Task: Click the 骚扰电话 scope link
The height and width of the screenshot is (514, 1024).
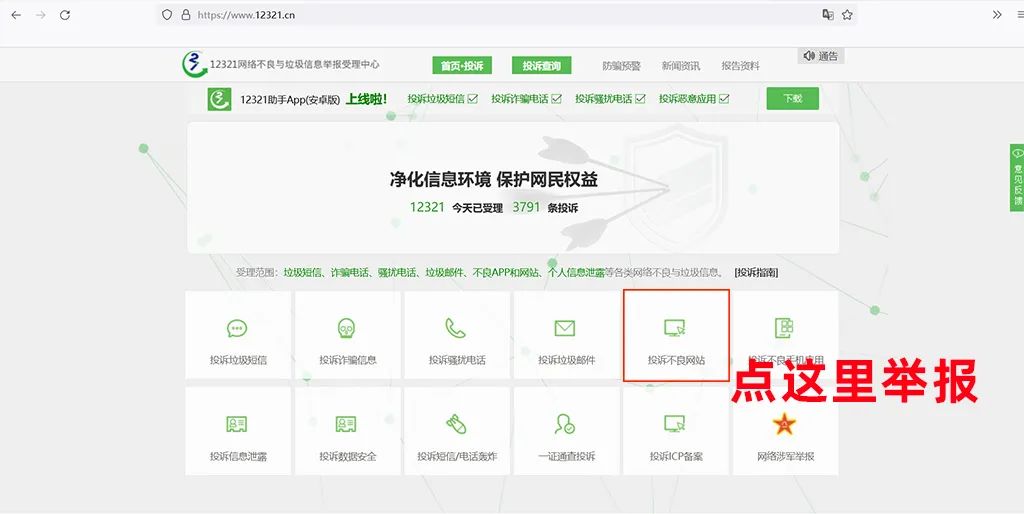Action: (x=397, y=272)
